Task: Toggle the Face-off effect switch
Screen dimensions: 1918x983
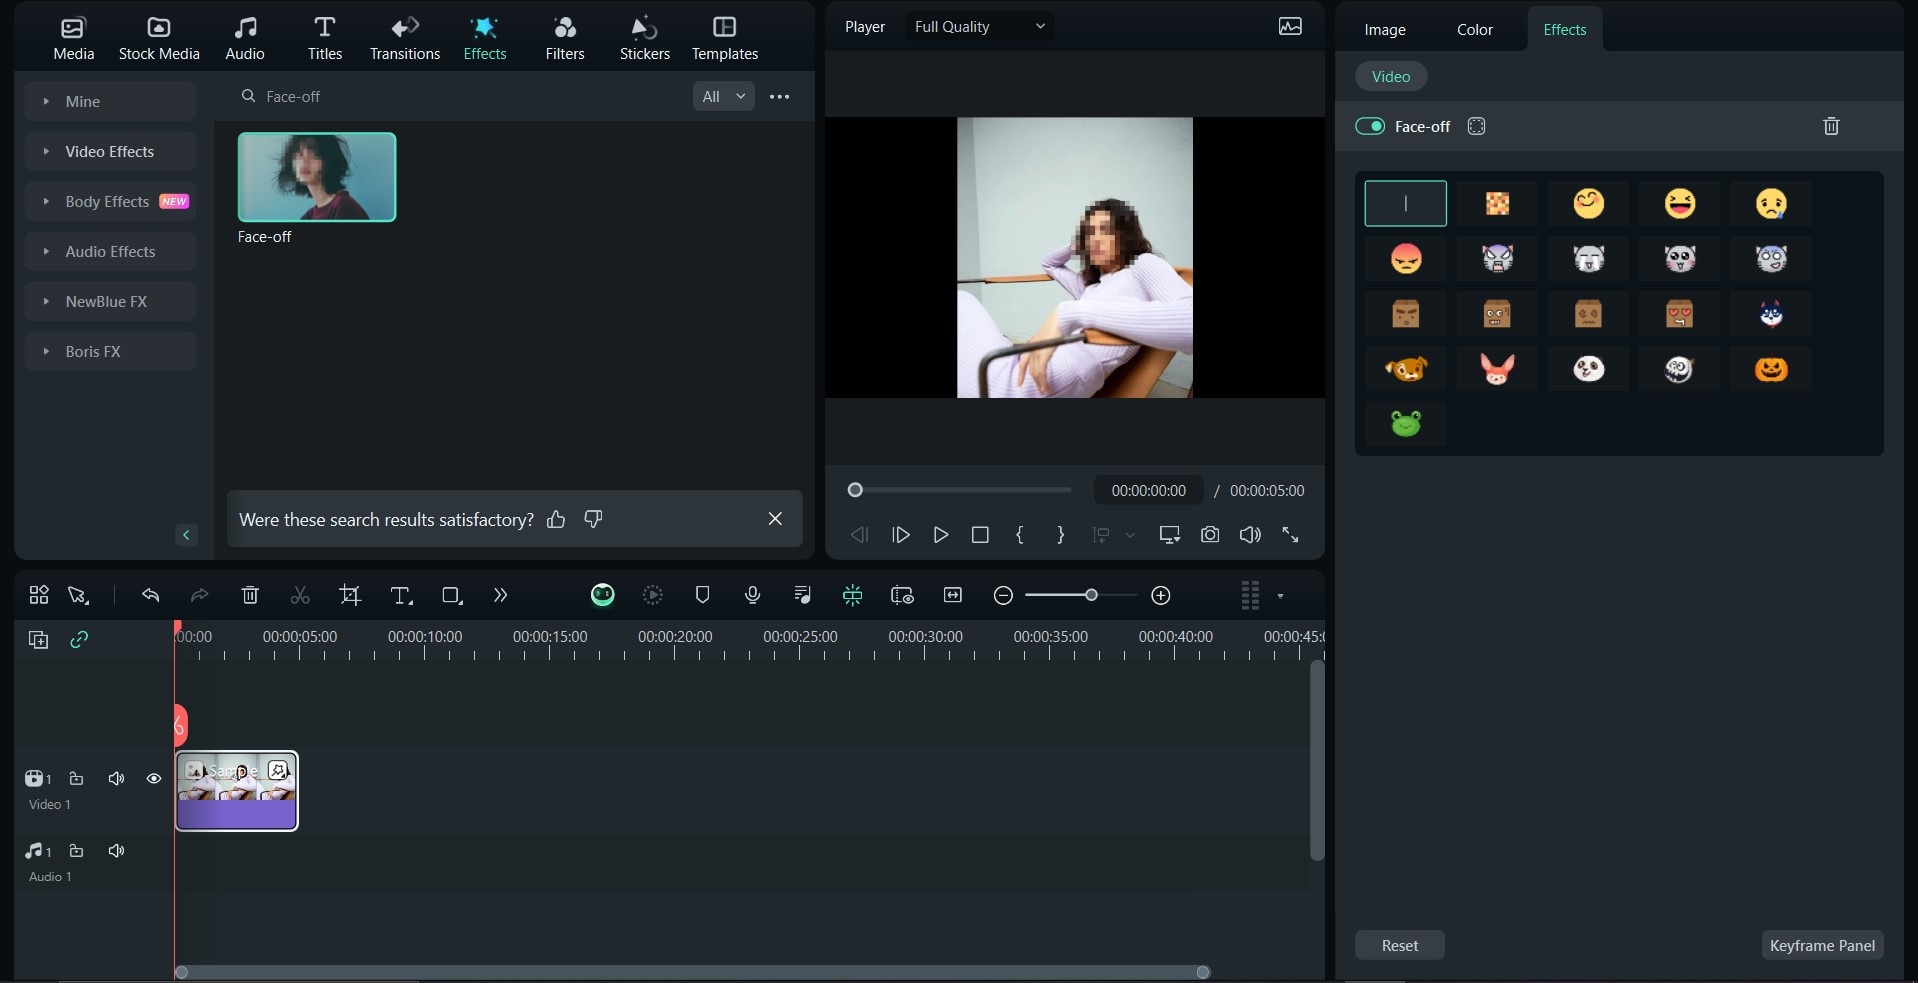Action: [x=1370, y=126]
